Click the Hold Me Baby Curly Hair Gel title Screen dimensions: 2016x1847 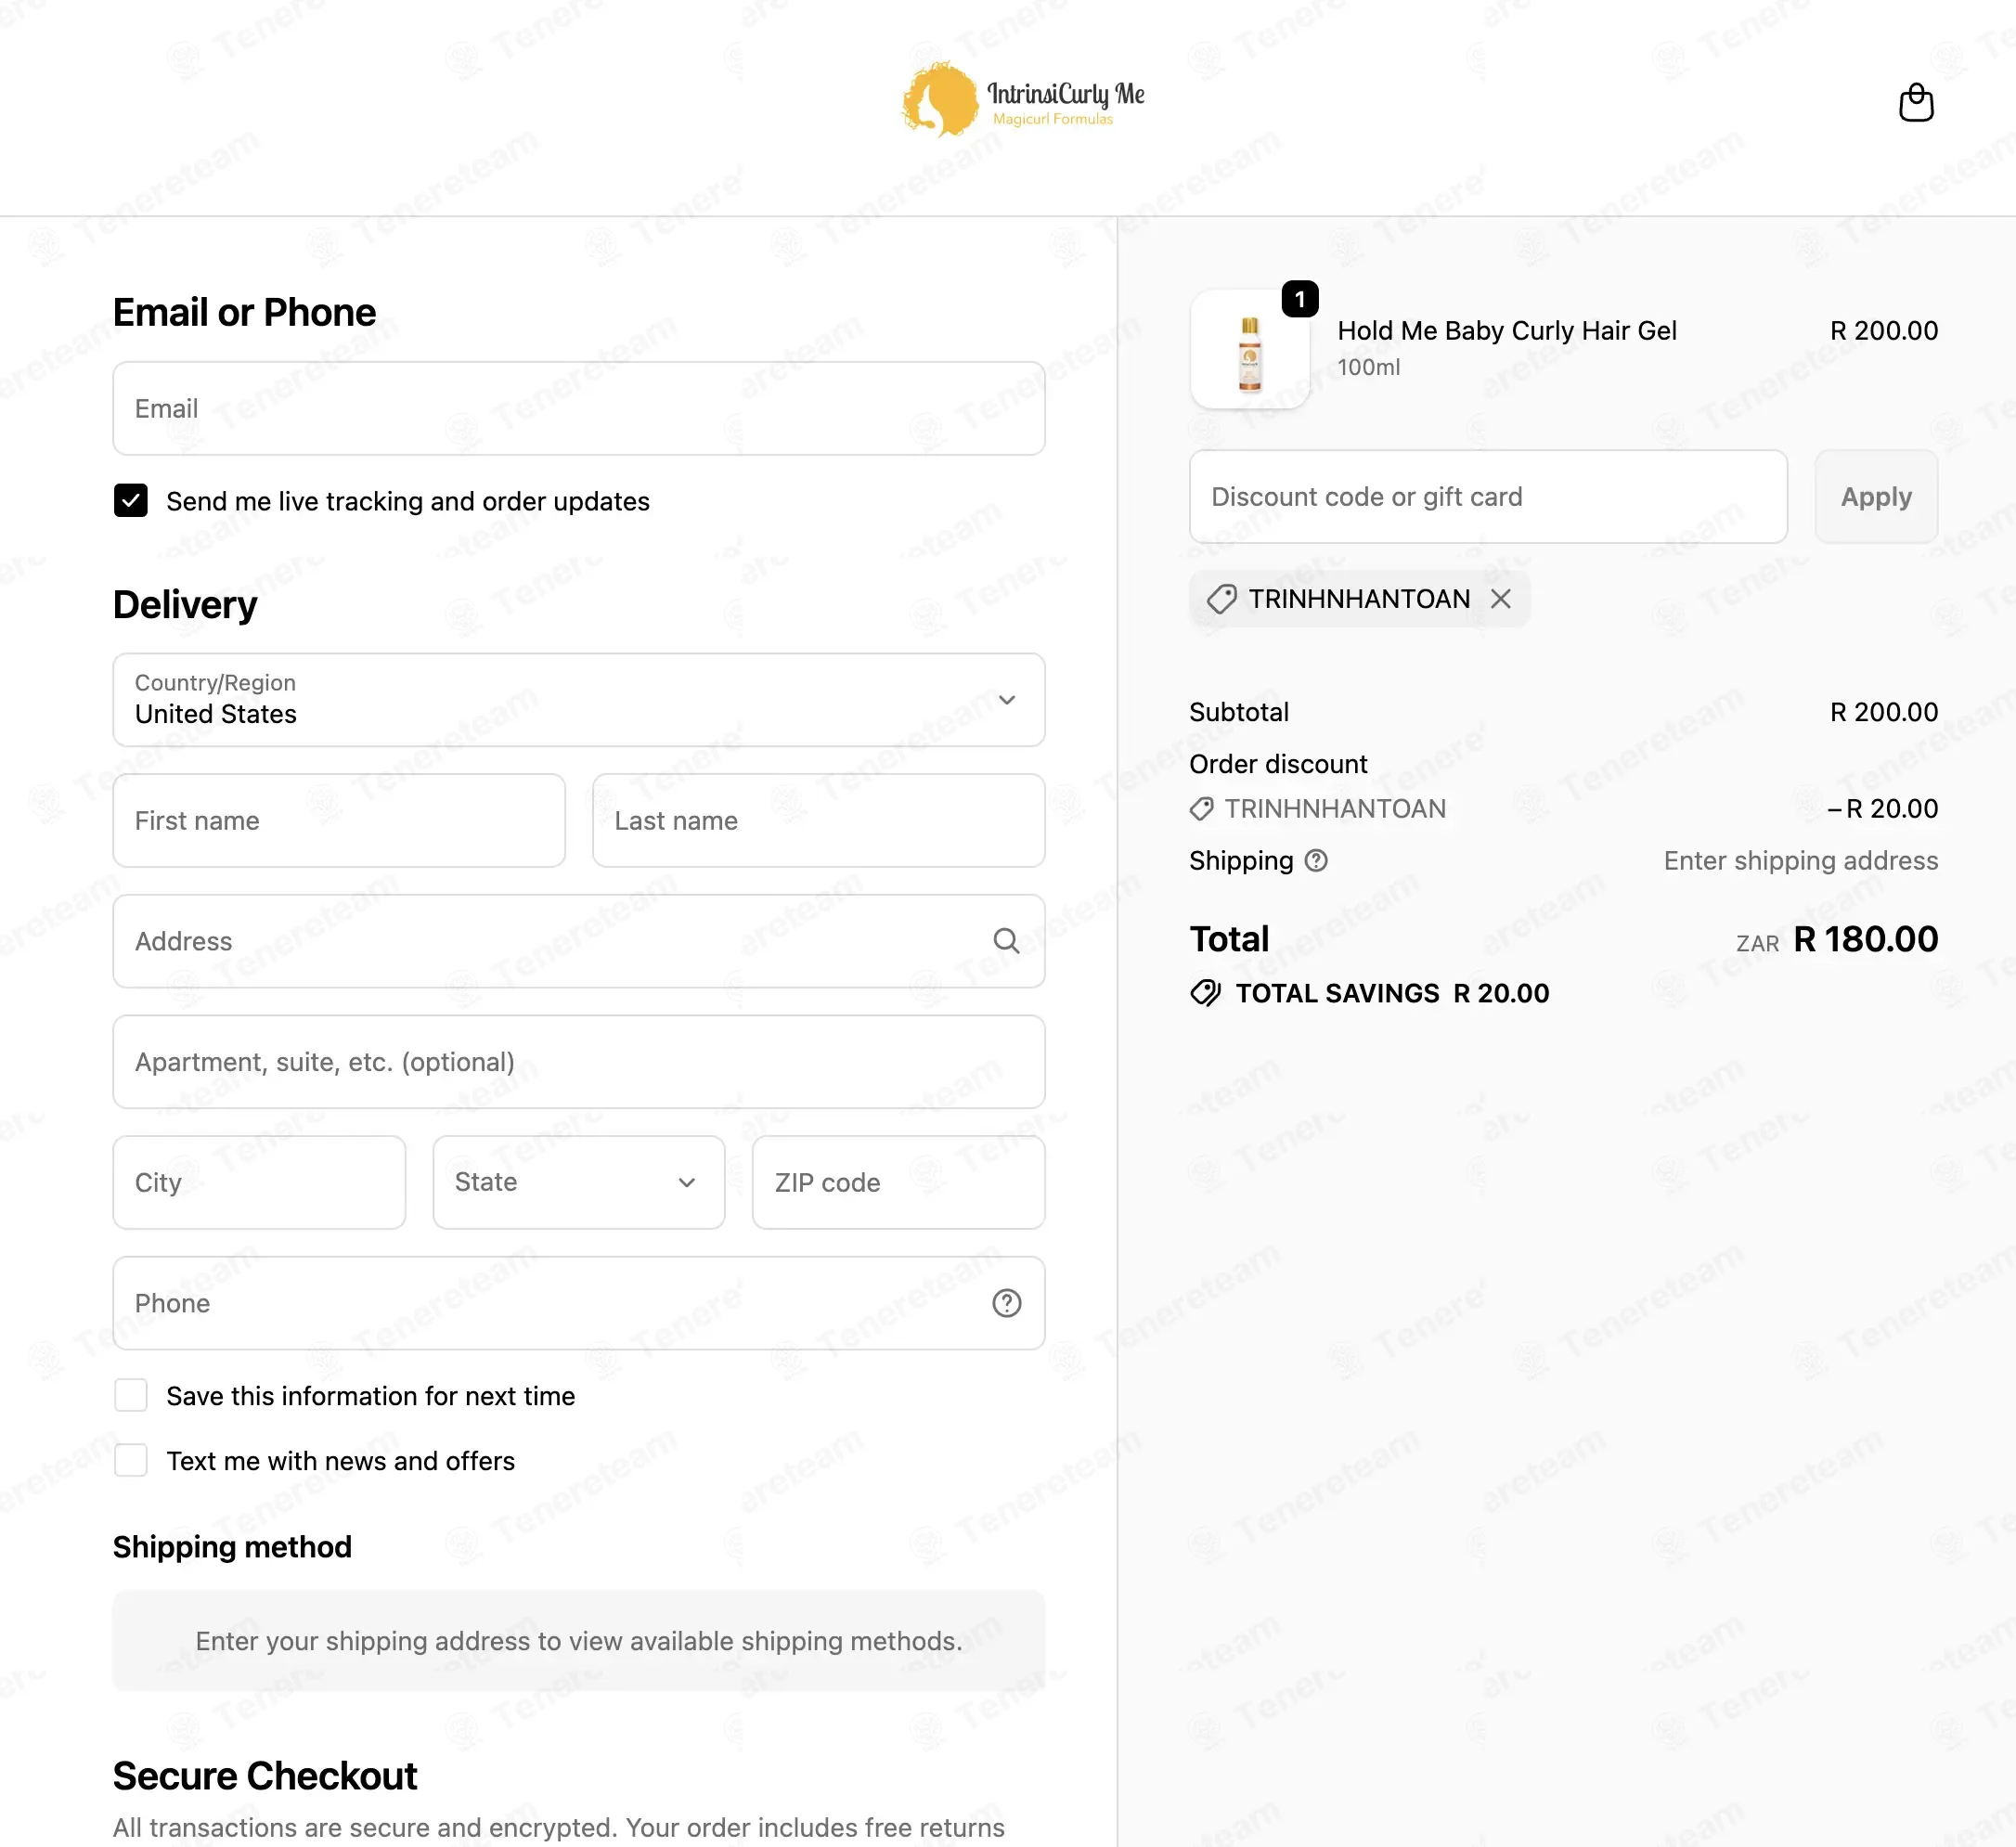(x=1506, y=330)
